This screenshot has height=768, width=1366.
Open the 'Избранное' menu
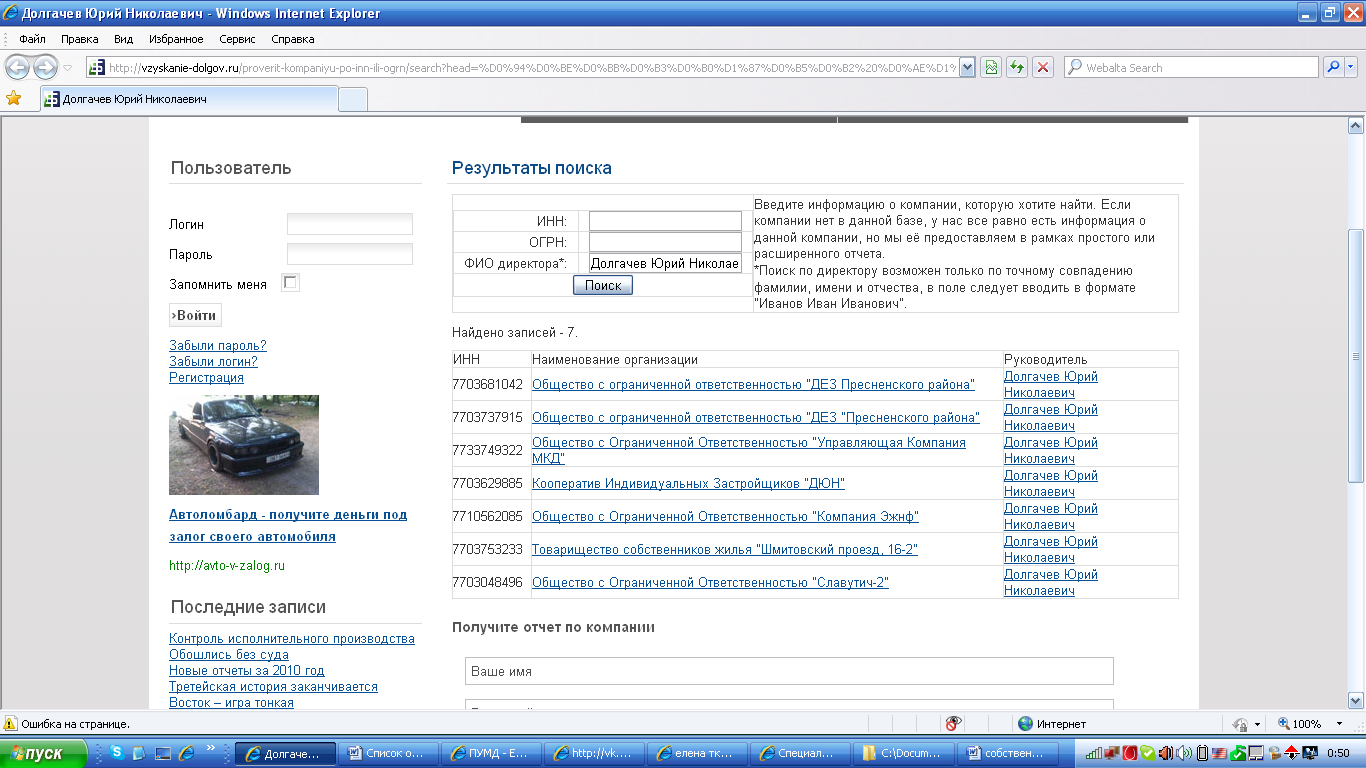click(x=176, y=39)
